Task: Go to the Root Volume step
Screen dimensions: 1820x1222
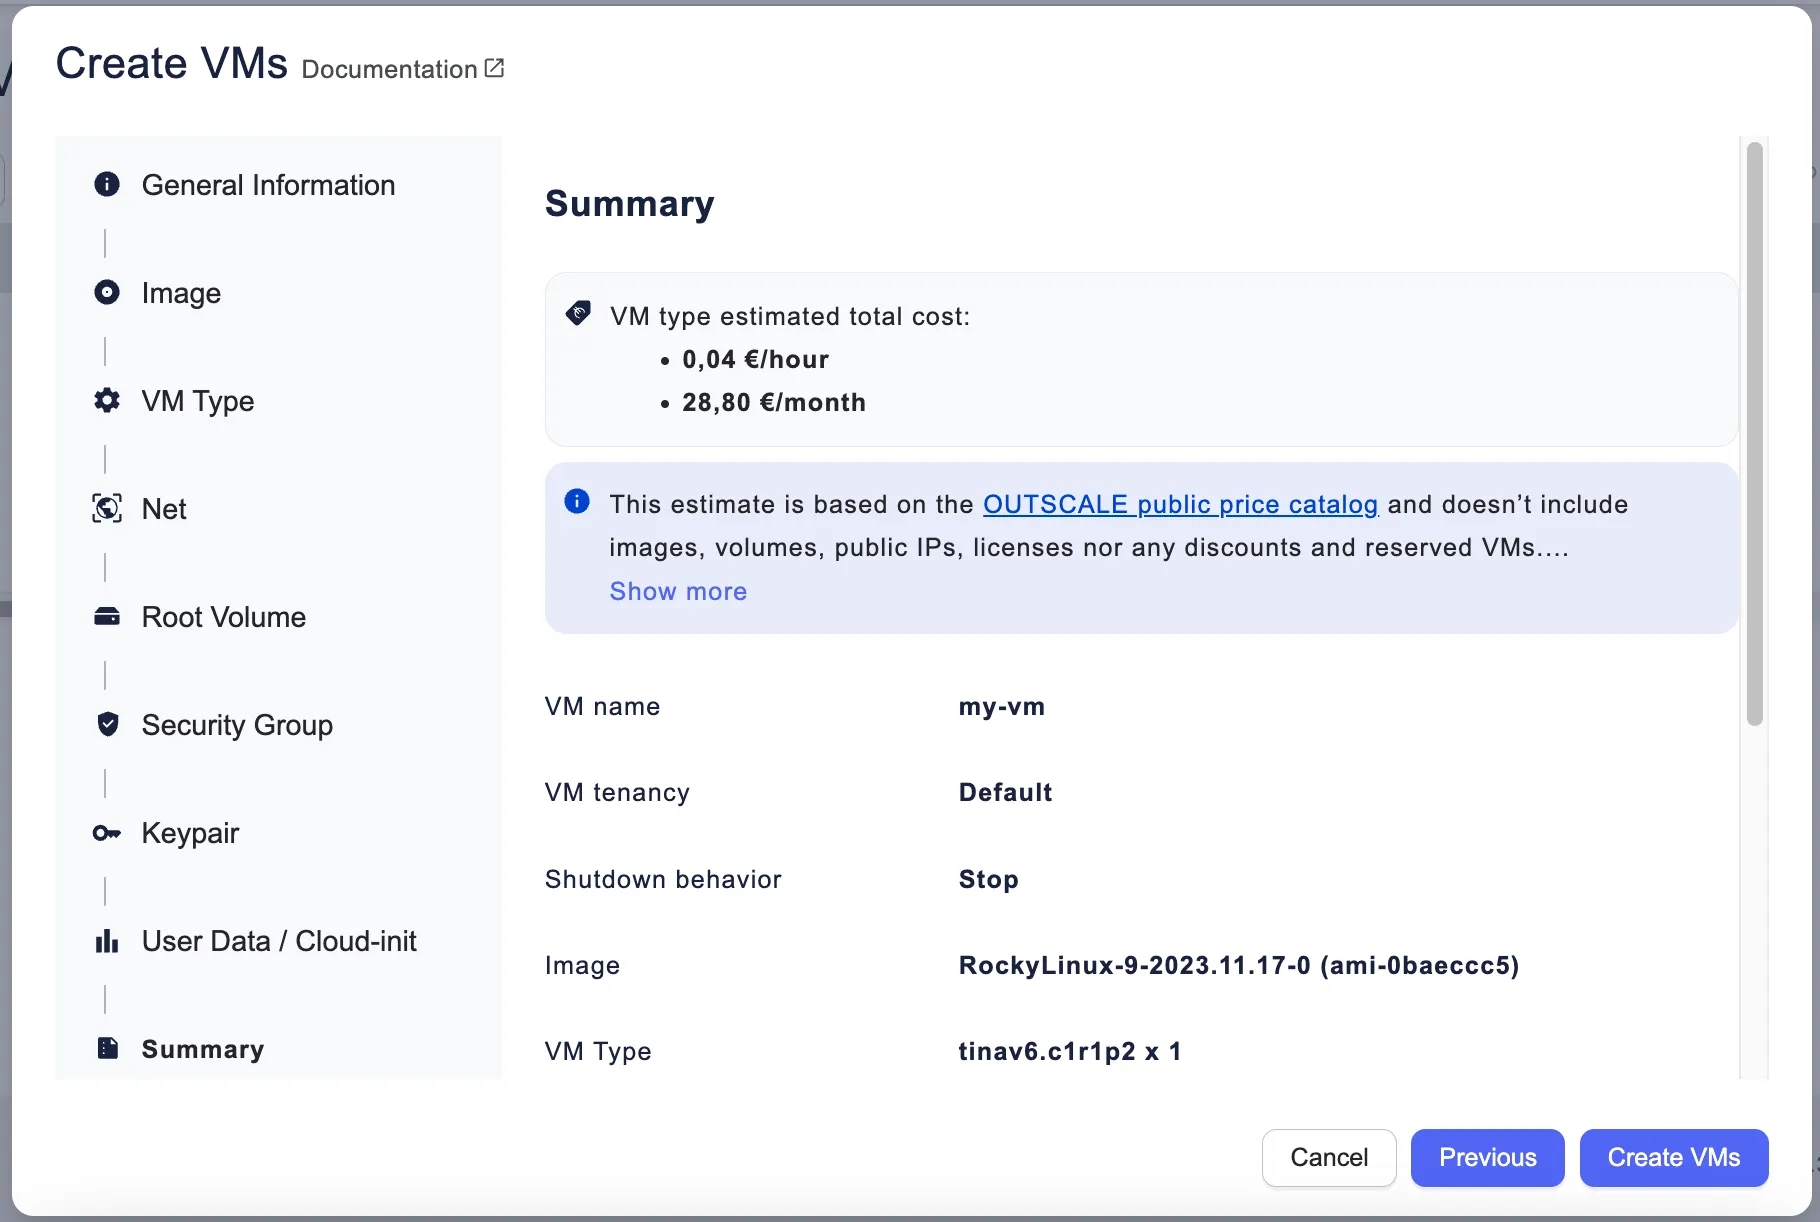Action: [224, 617]
